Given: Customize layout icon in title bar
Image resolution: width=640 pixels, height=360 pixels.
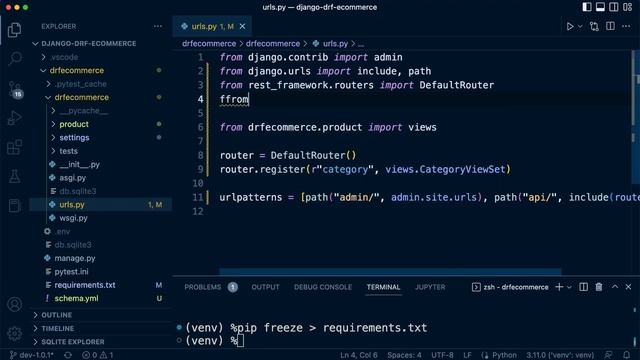Looking at the screenshot, I should (x=628, y=7).
